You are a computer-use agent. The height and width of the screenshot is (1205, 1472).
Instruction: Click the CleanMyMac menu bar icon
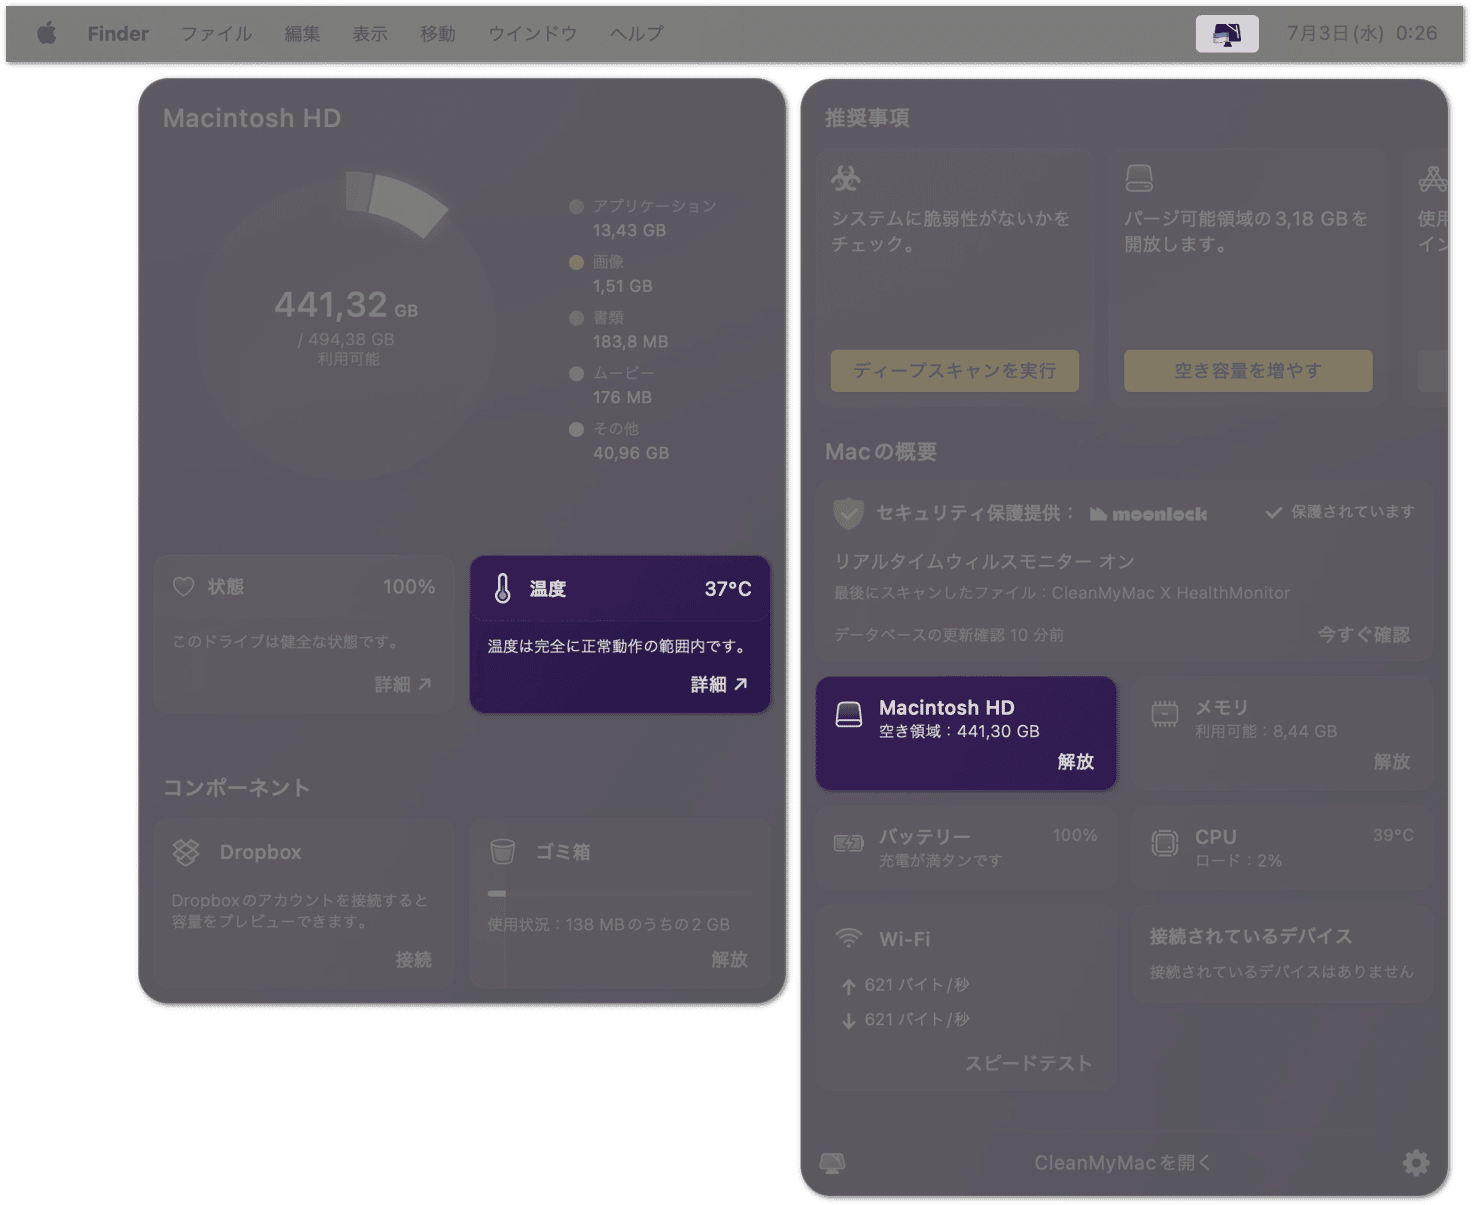tap(1227, 34)
